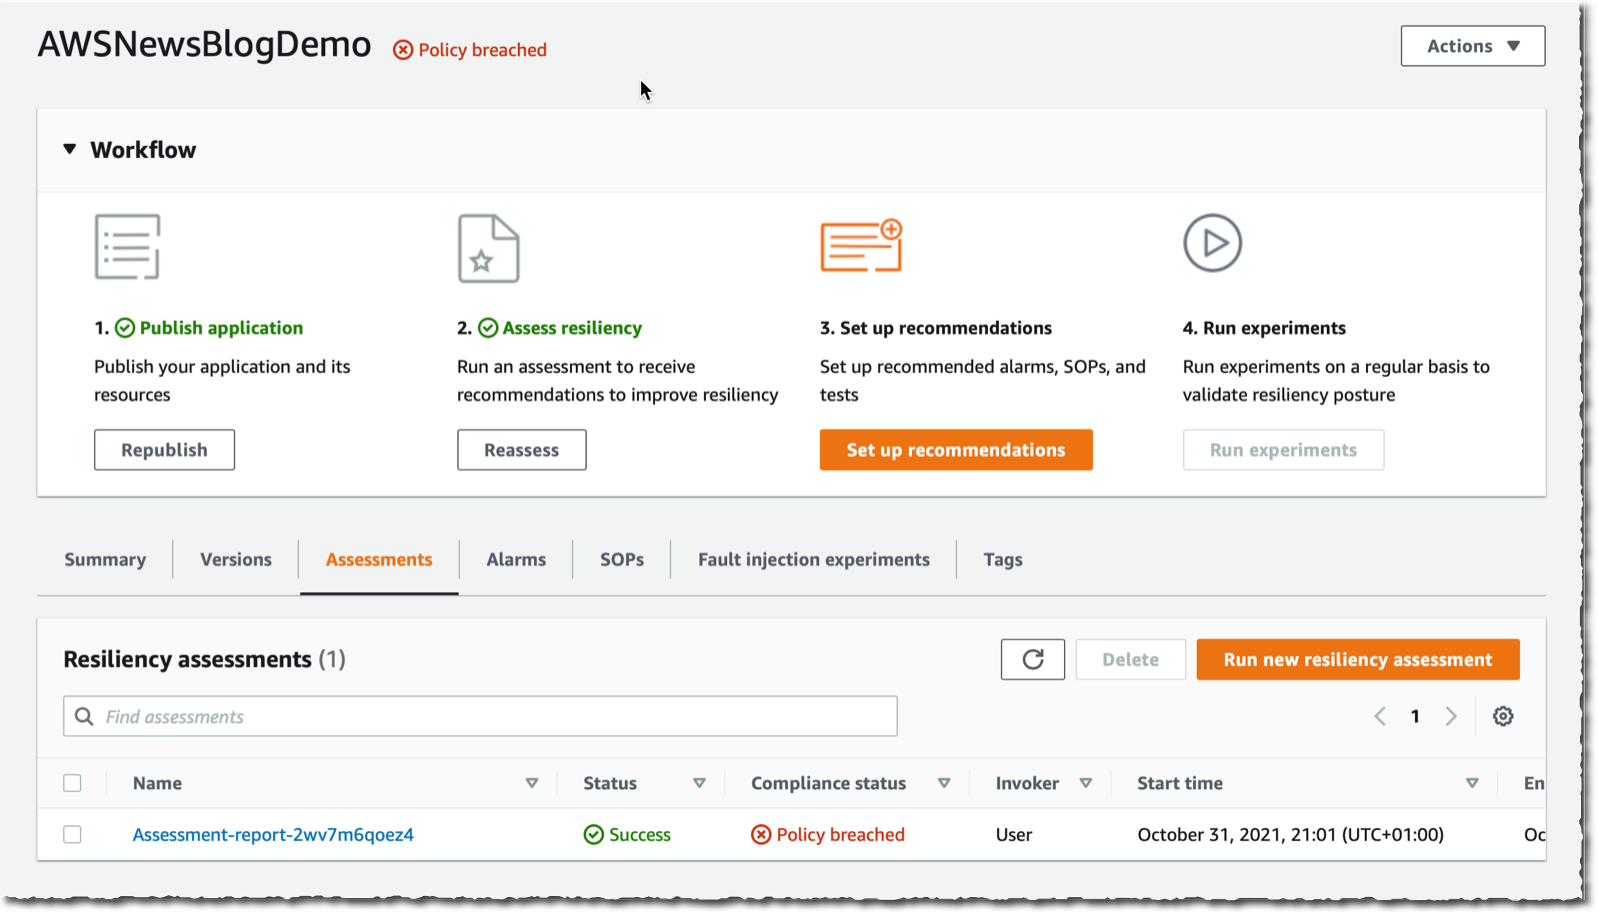Select the Assessments tab
The width and height of the screenshot is (1598, 912).
tap(379, 560)
